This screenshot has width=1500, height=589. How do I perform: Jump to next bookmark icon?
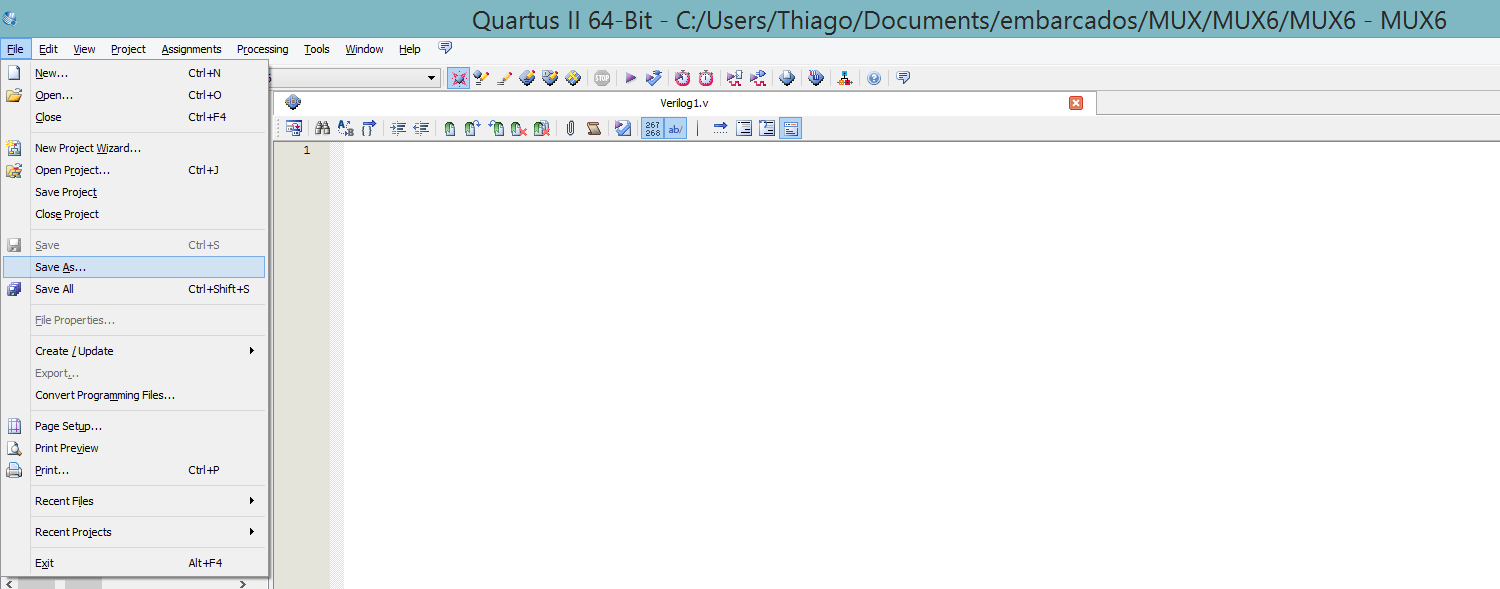tap(472, 128)
